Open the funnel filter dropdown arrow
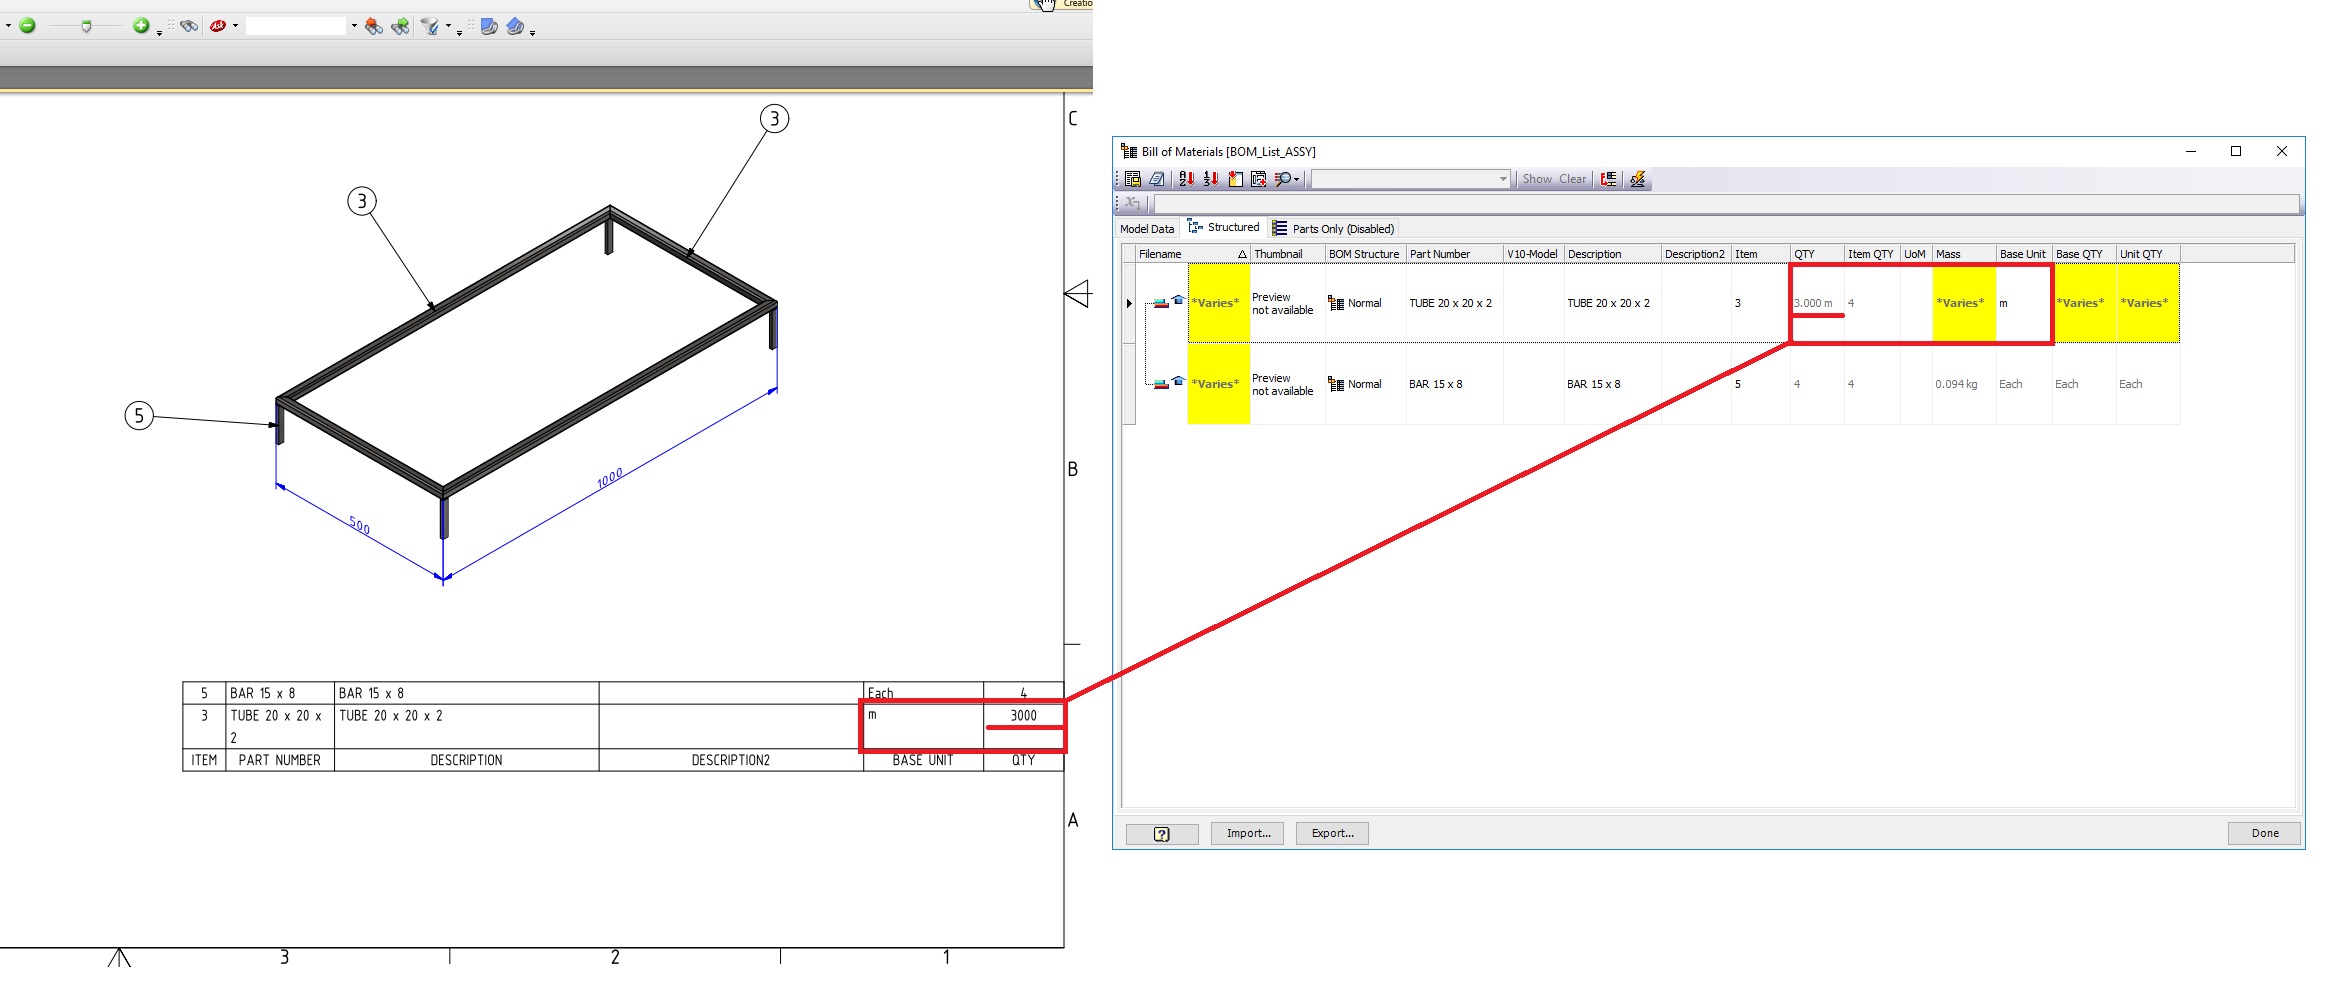 point(448,27)
